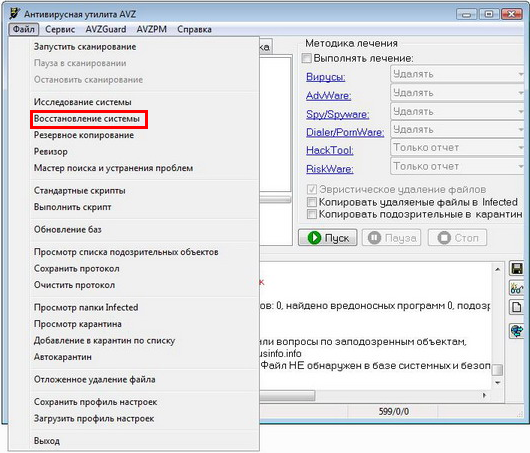Open the Dialer/PornWare action dropdown

tap(458, 129)
